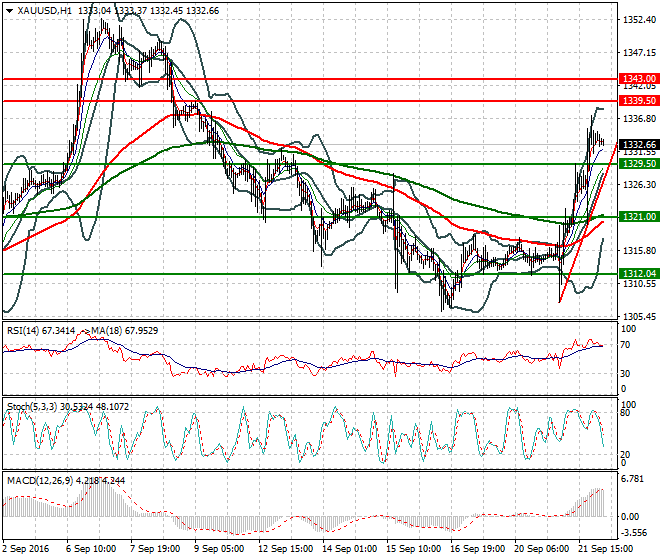Click the triangle beside XAUUSD,H1 title
This screenshot has height=560, width=660.
(x=10, y=11)
